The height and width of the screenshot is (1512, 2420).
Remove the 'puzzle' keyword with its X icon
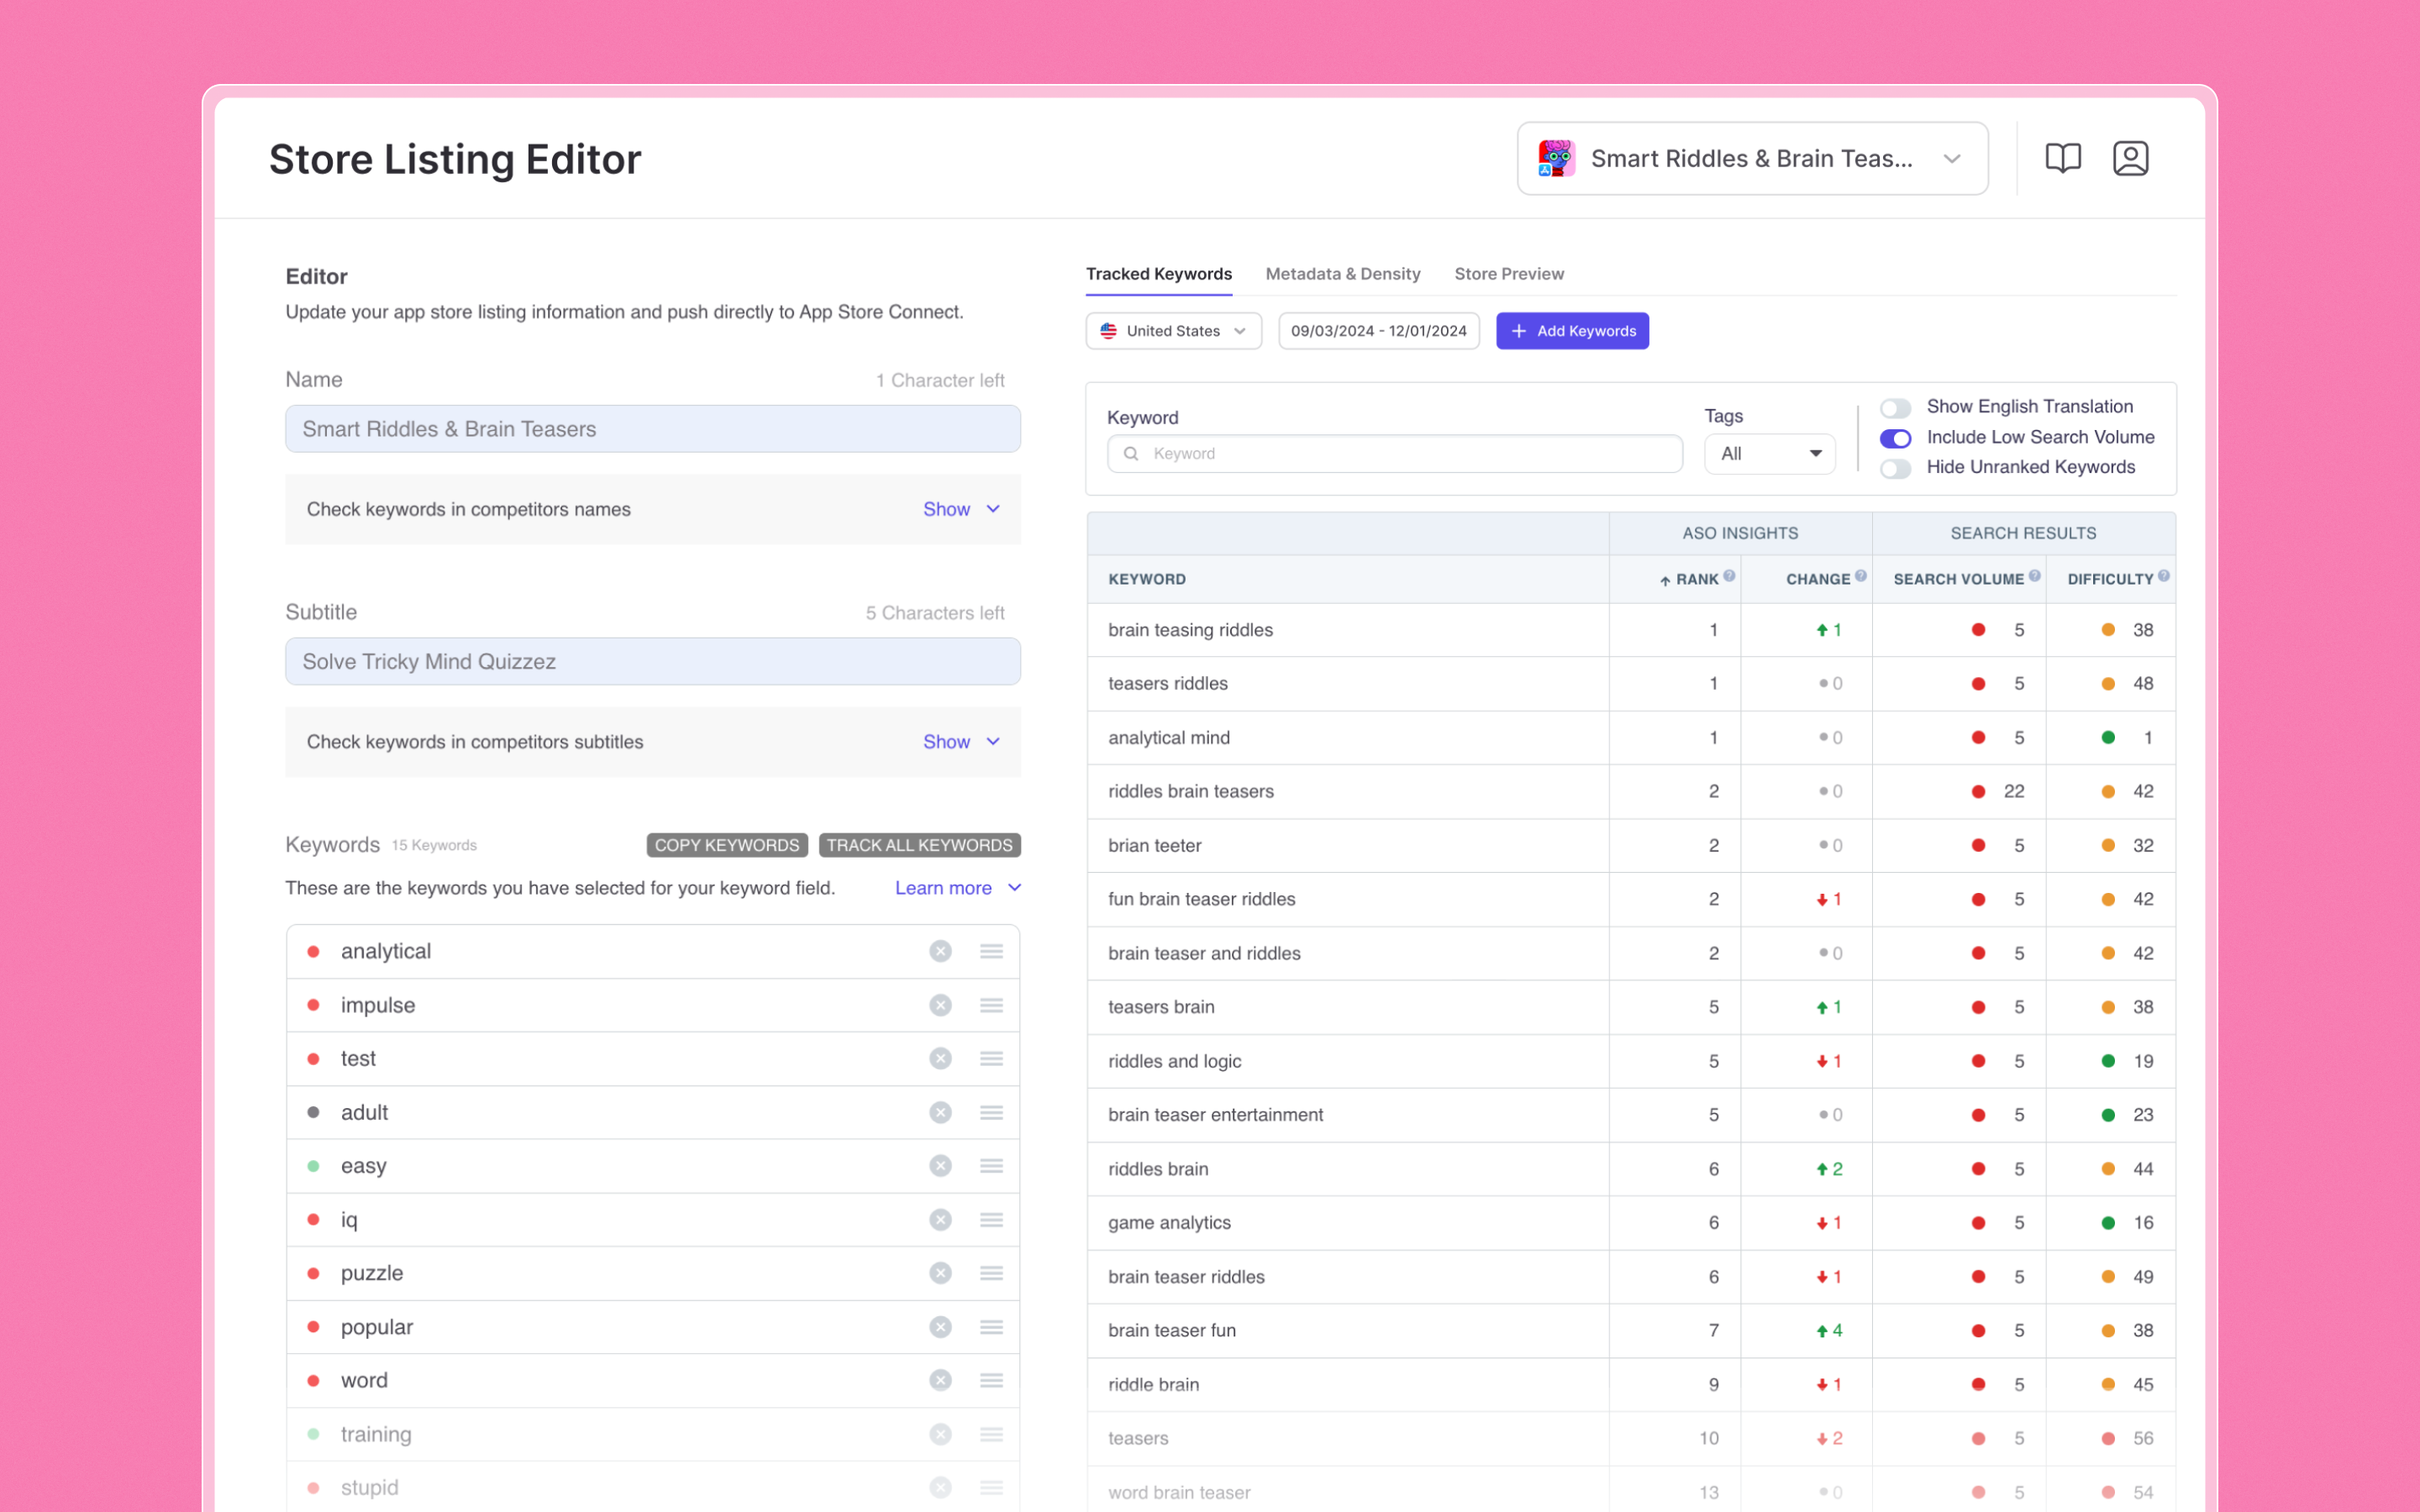(940, 1273)
